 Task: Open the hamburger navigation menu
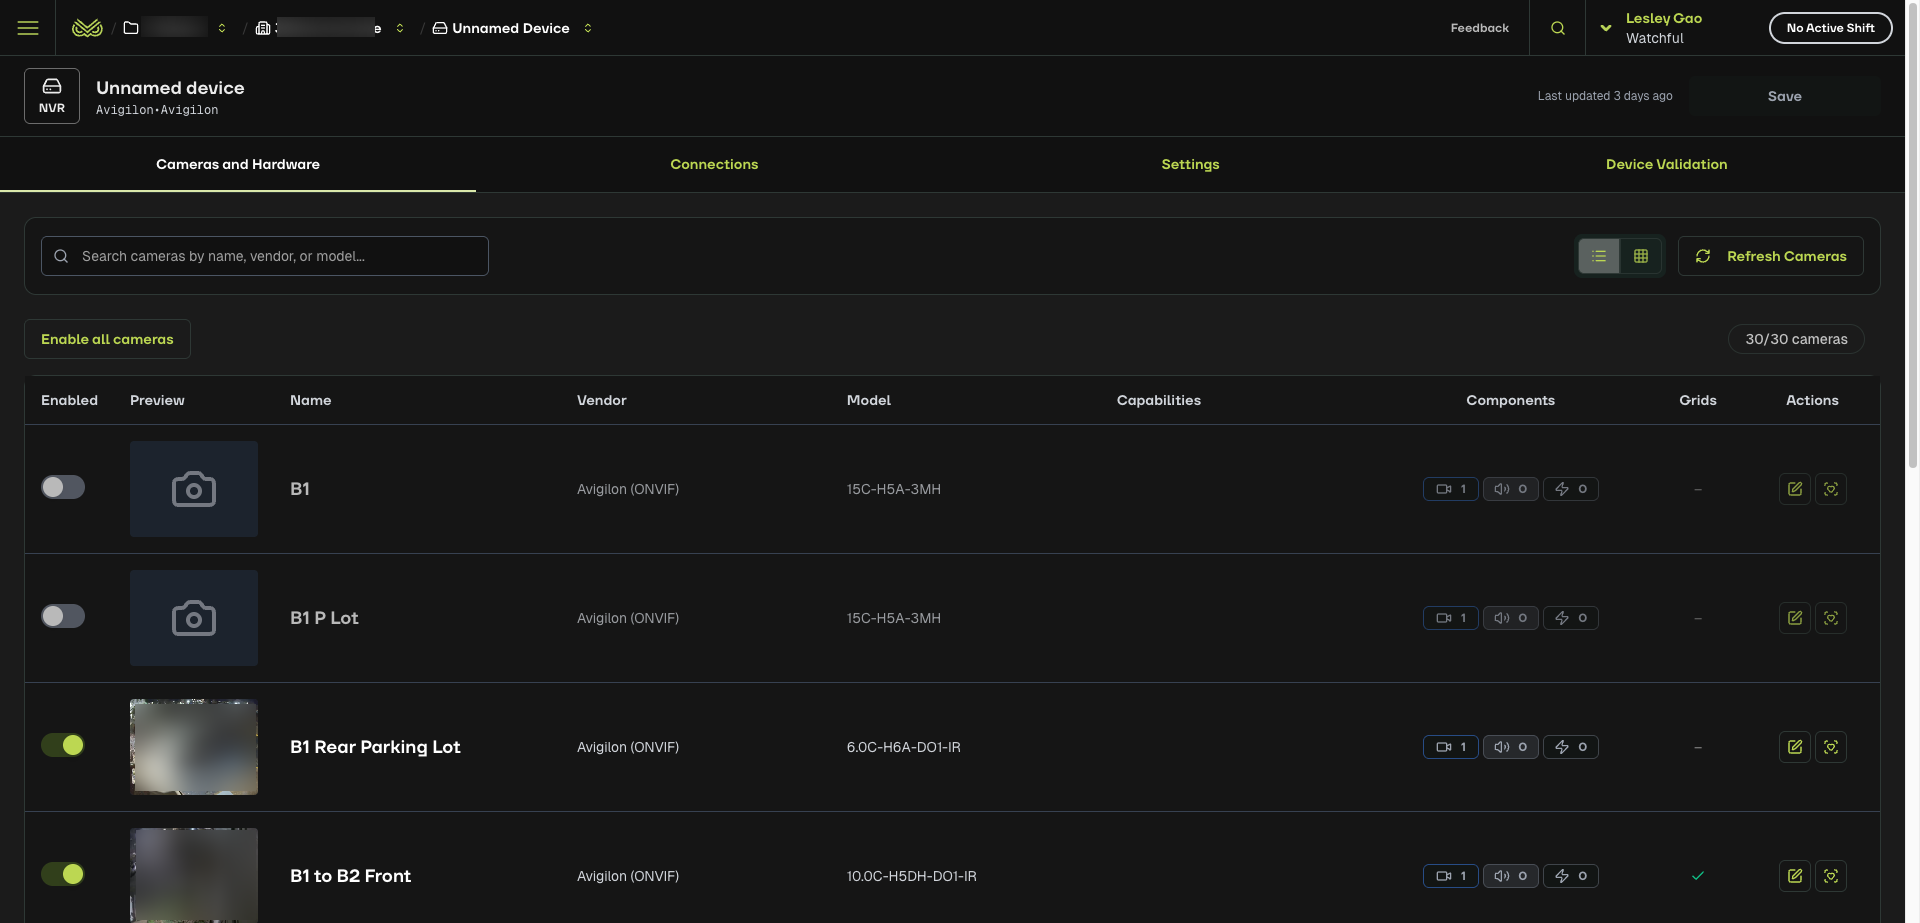tap(28, 28)
